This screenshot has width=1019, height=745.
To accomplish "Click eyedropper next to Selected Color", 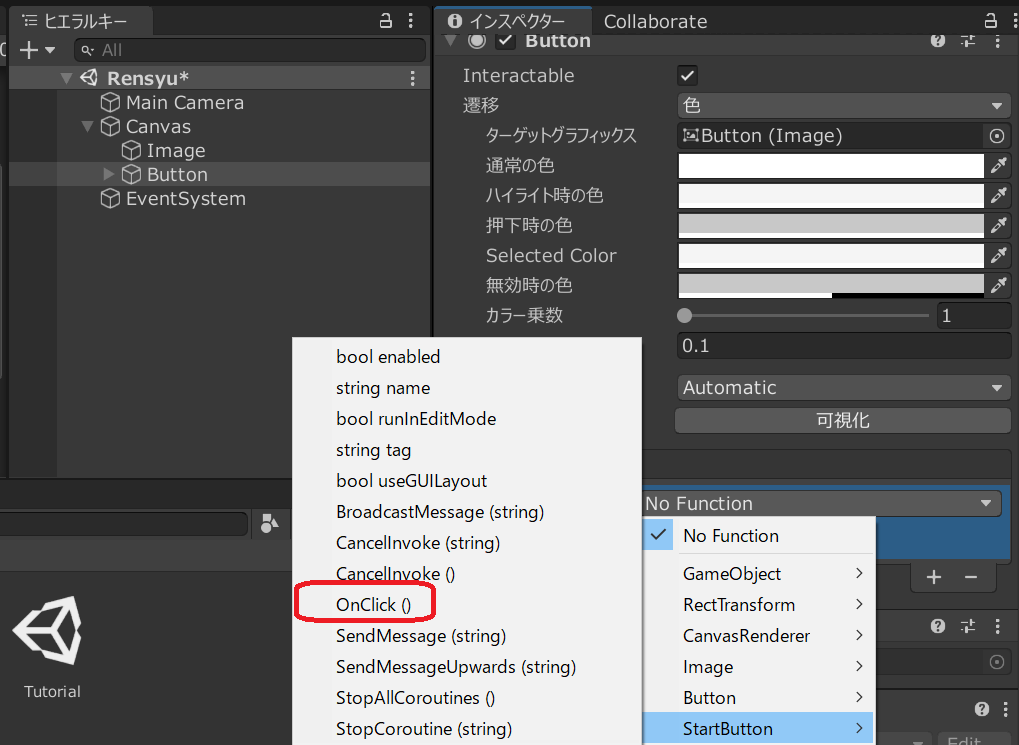I will point(997,256).
